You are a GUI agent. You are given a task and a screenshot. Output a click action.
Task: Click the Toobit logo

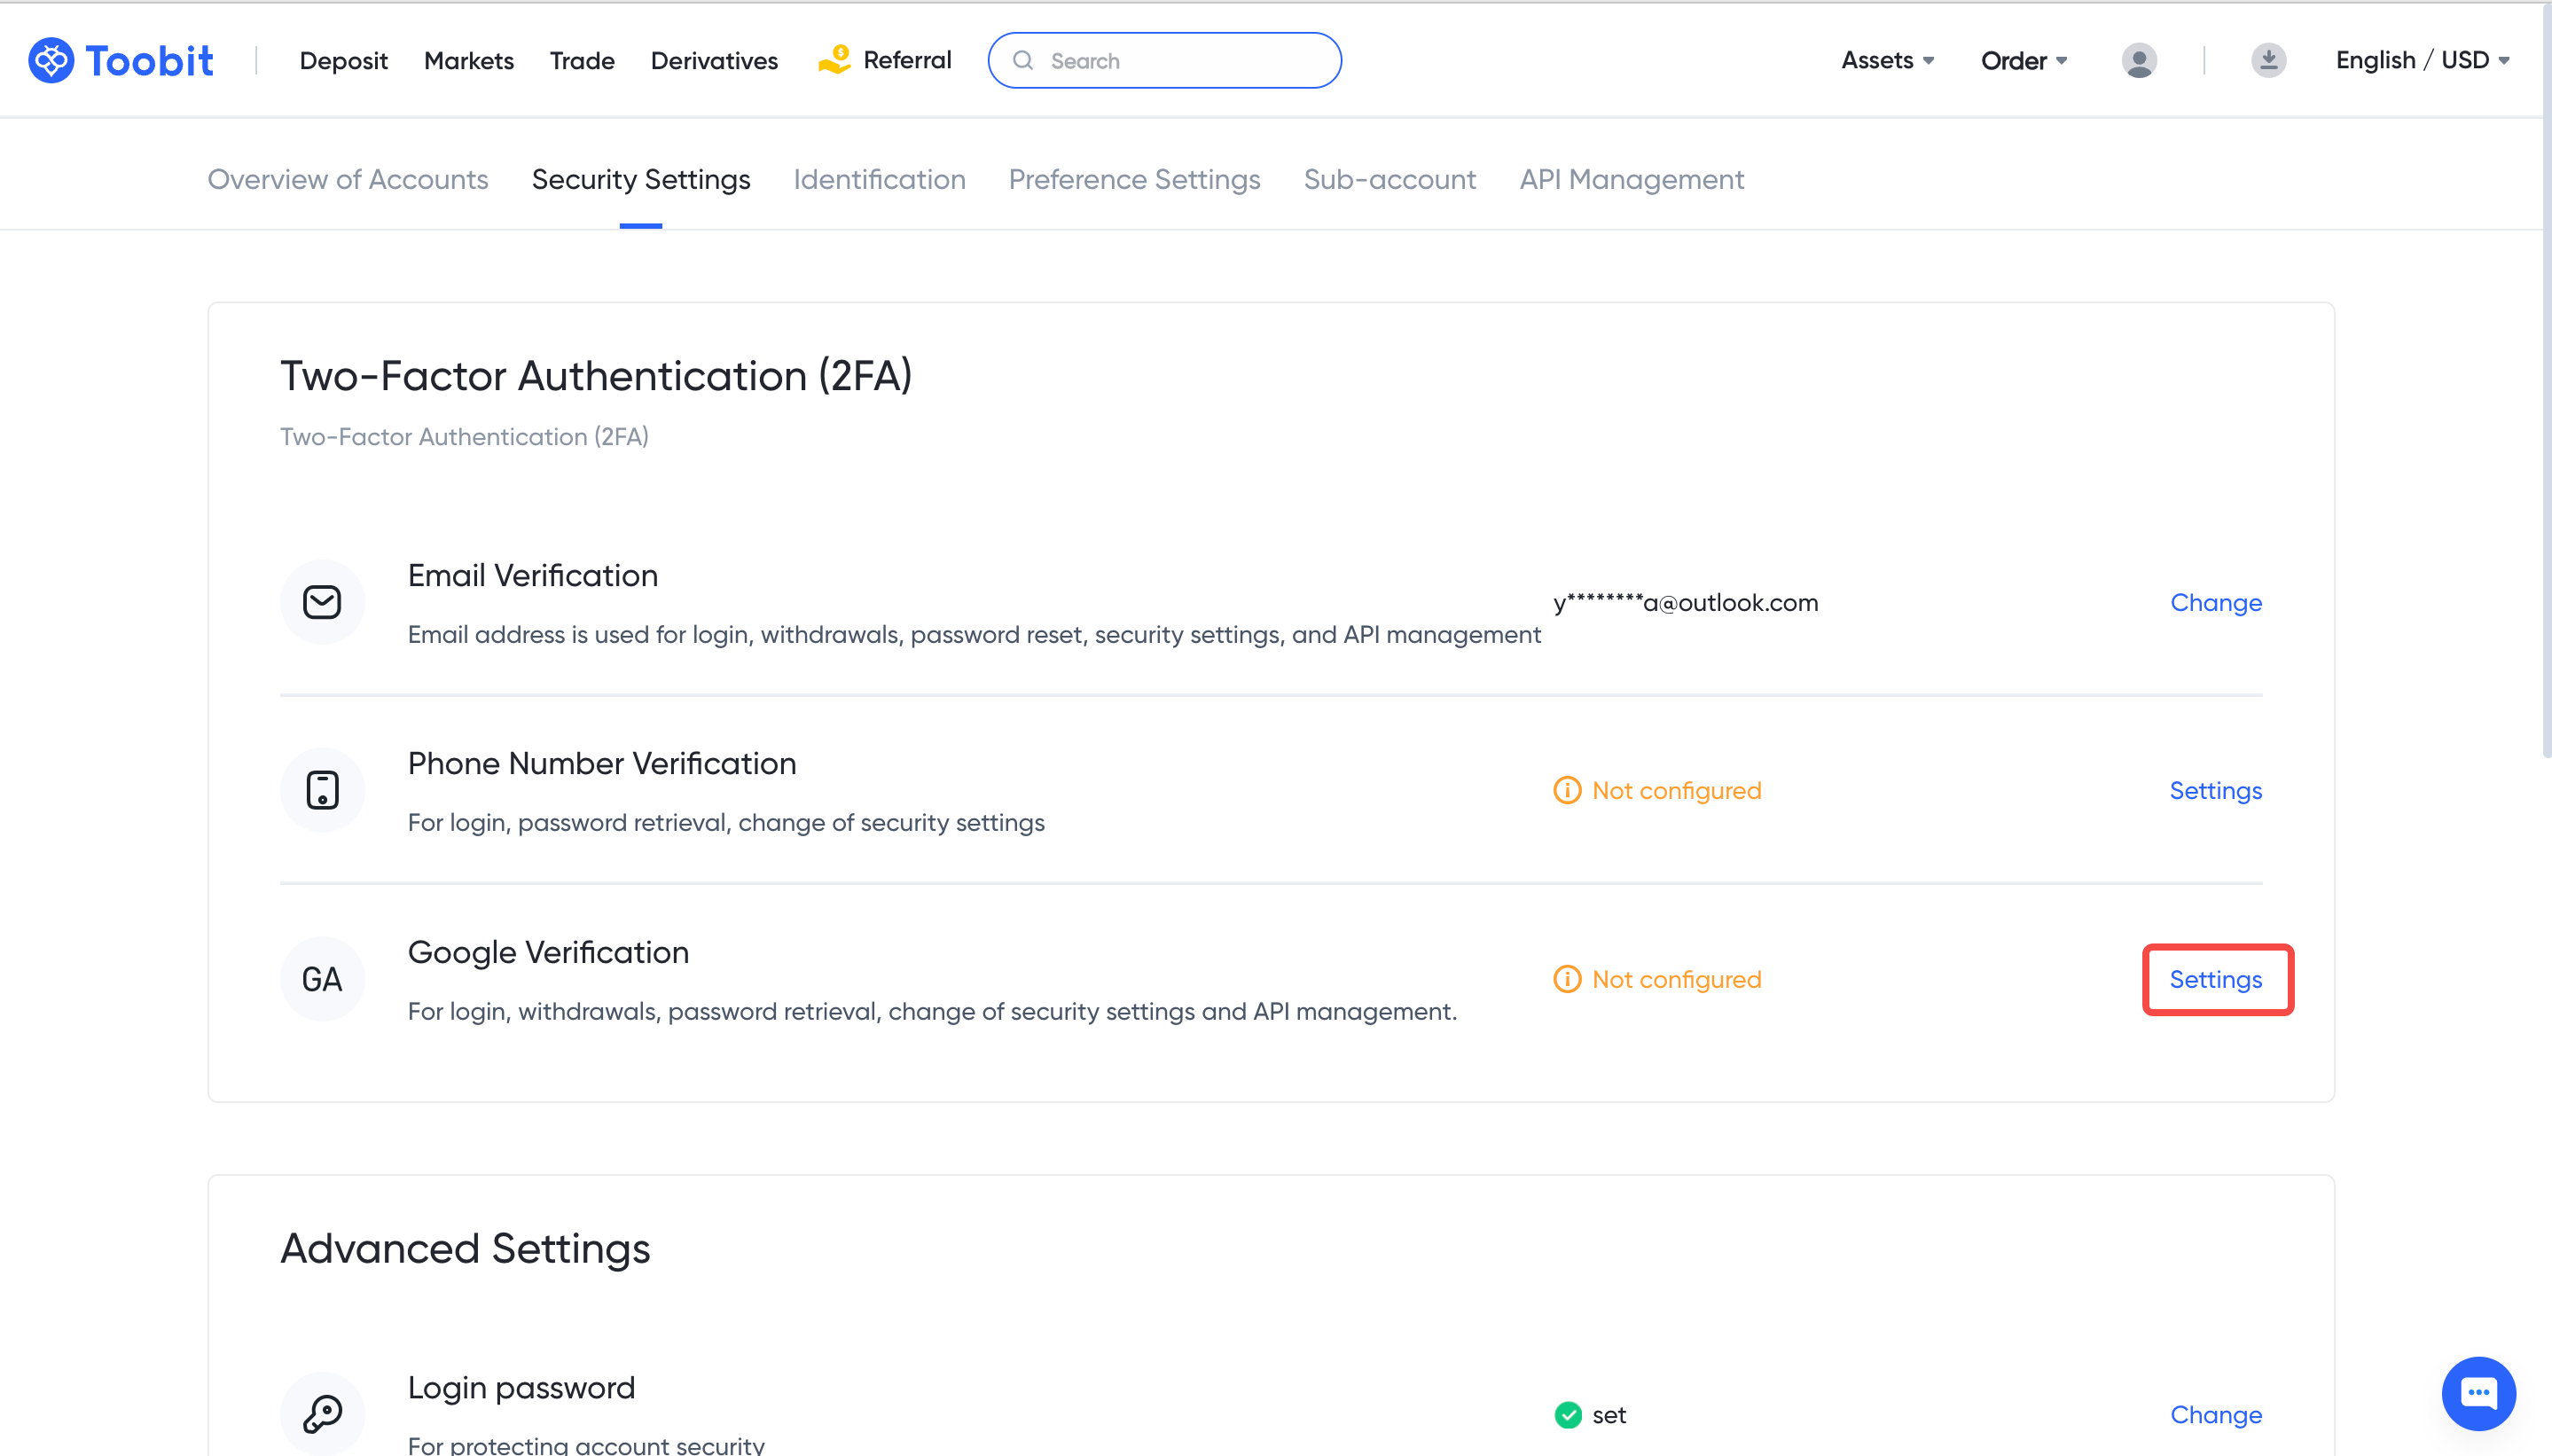(120, 60)
